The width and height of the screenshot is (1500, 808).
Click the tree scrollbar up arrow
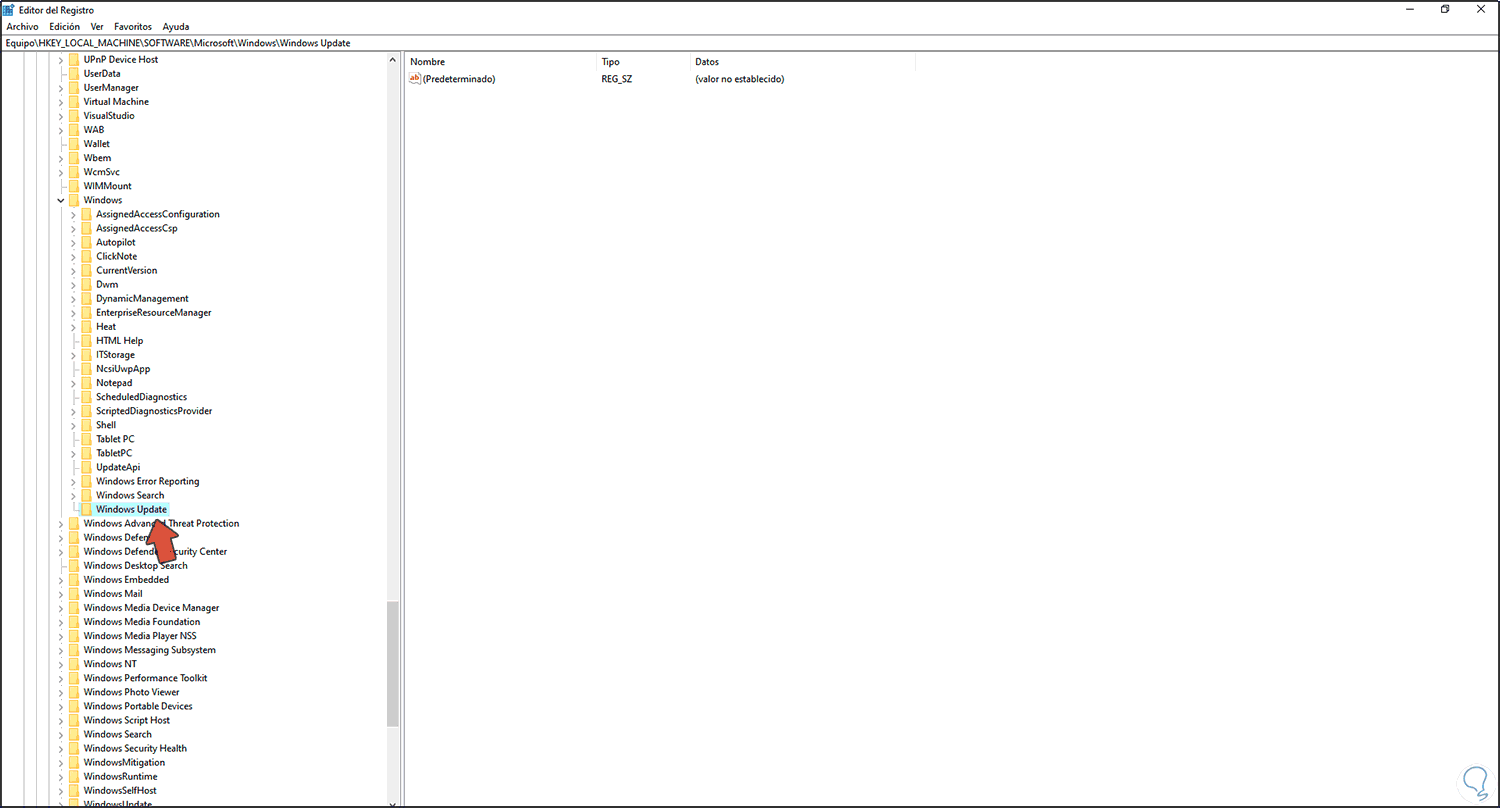(393, 60)
